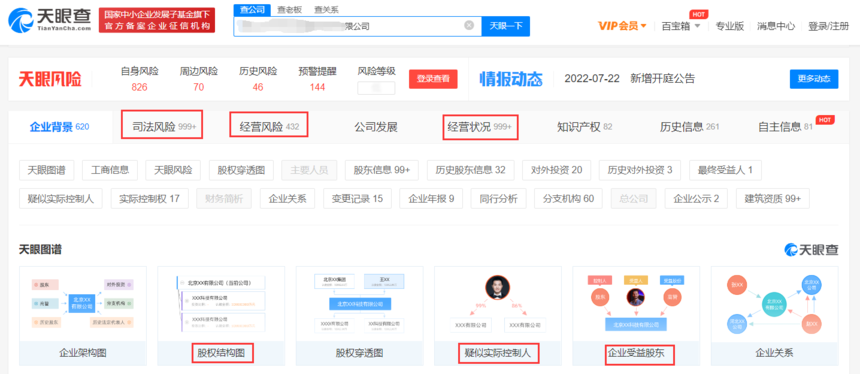Click the 天眼风险 tag button
This screenshot has height=374, width=860.
(173, 170)
